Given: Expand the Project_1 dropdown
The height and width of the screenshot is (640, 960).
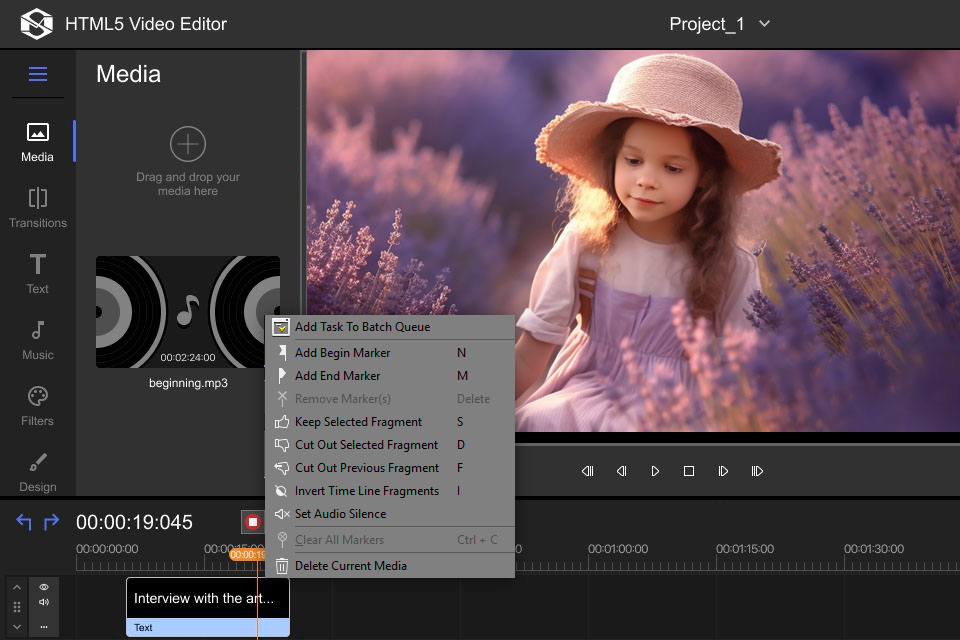Looking at the screenshot, I should (x=764, y=24).
